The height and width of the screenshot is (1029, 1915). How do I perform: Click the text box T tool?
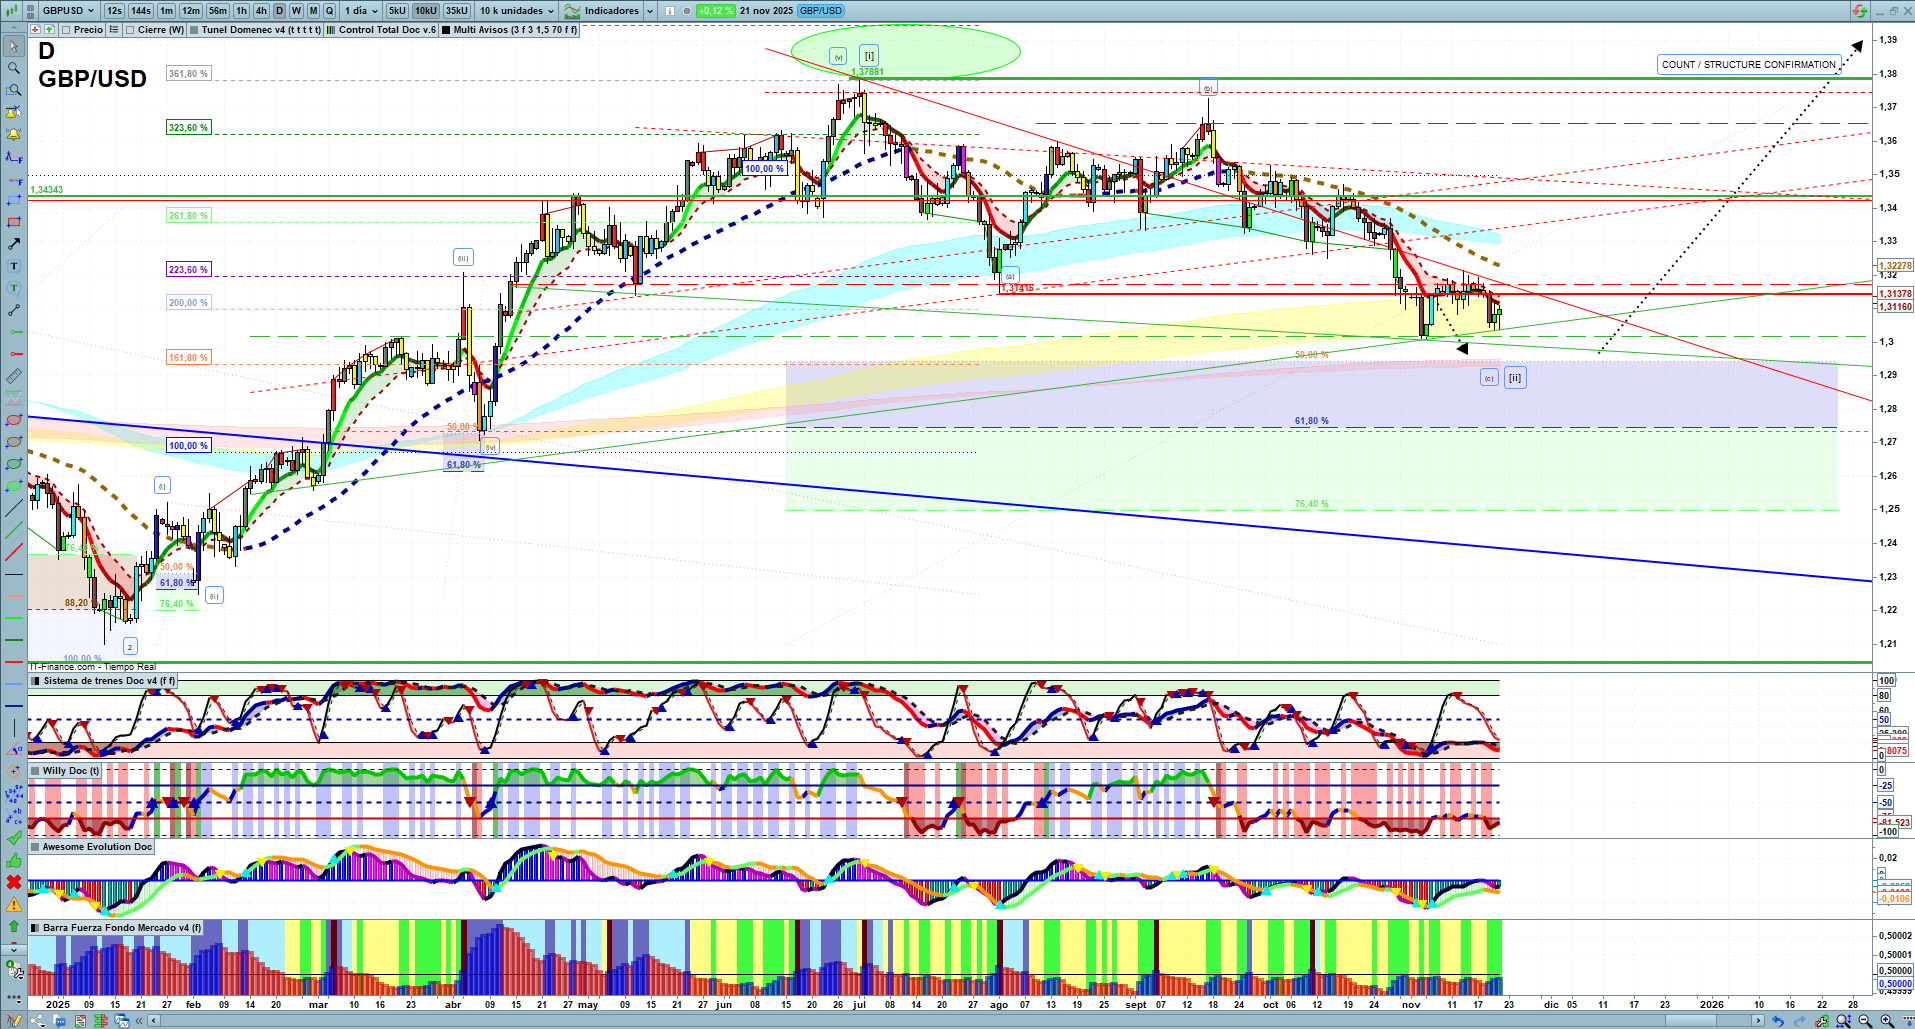[x=14, y=266]
